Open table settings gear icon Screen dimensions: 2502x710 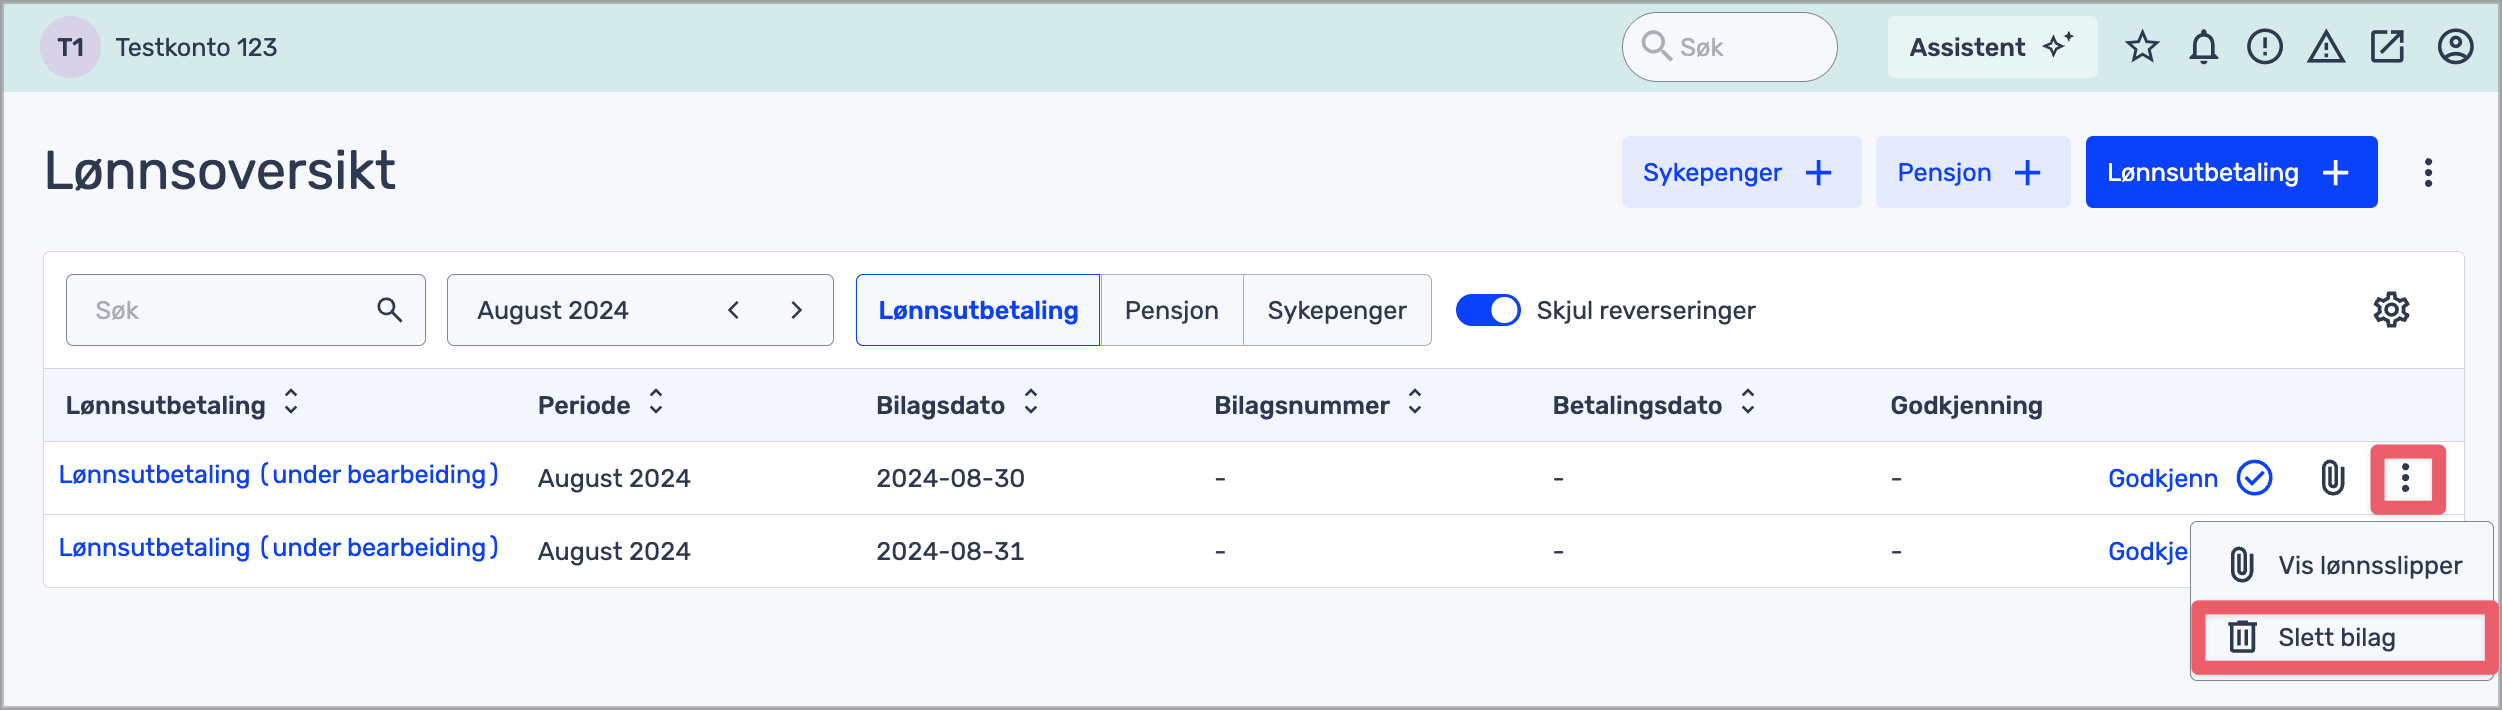click(x=2391, y=310)
